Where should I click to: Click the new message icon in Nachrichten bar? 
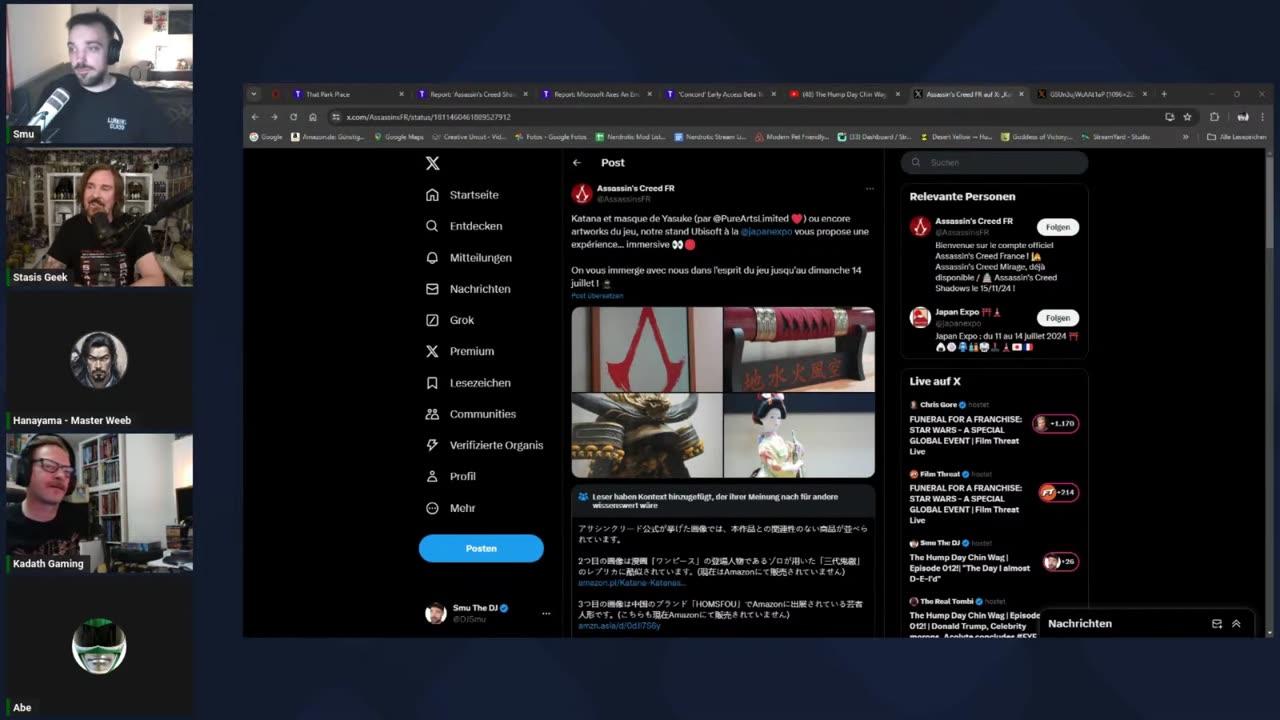1217,623
